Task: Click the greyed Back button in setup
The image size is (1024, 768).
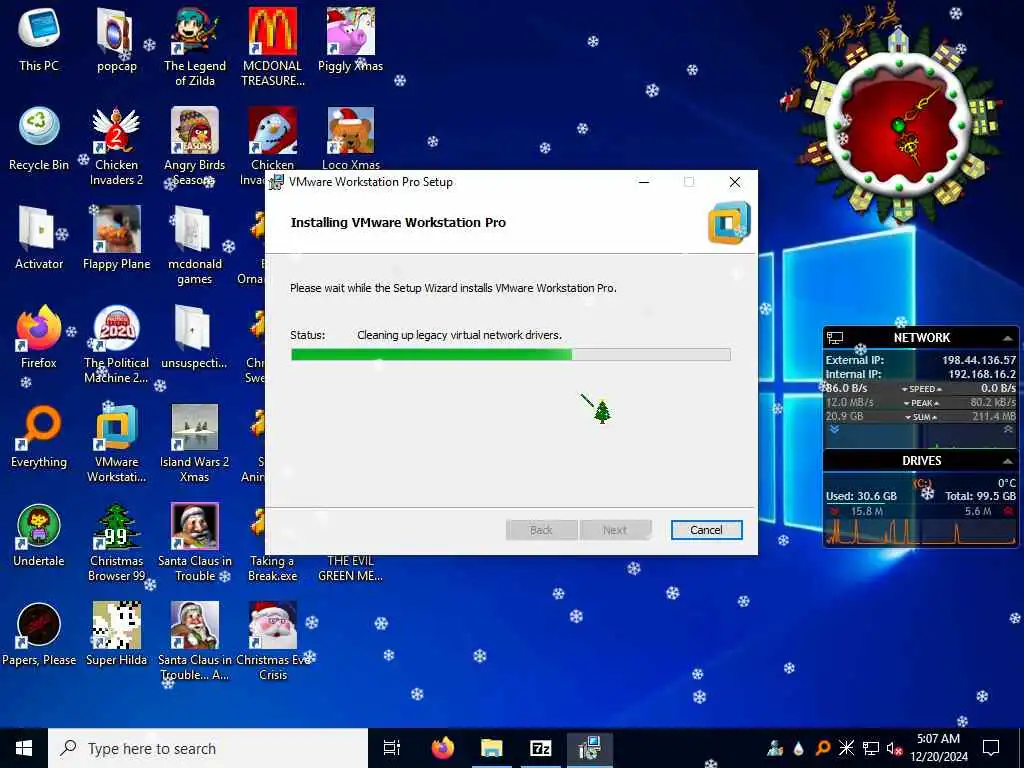Action: point(541,530)
